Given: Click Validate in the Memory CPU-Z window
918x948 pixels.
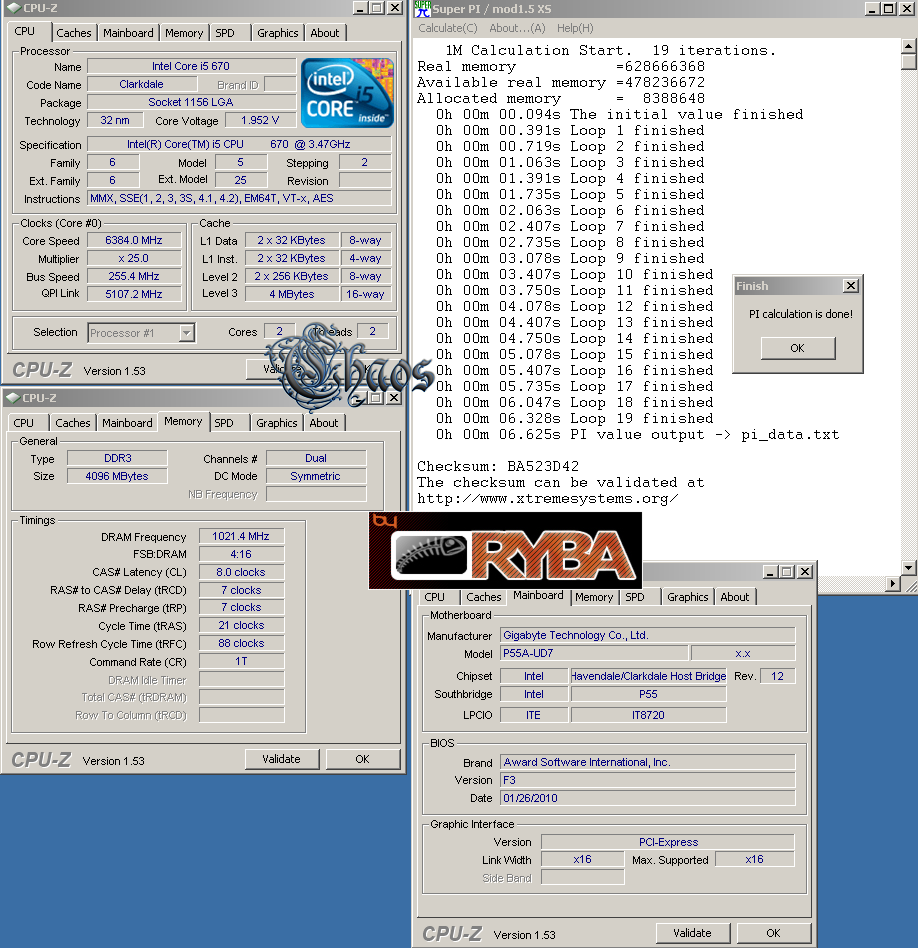Looking at the screenshot, I should pos(281,759).
